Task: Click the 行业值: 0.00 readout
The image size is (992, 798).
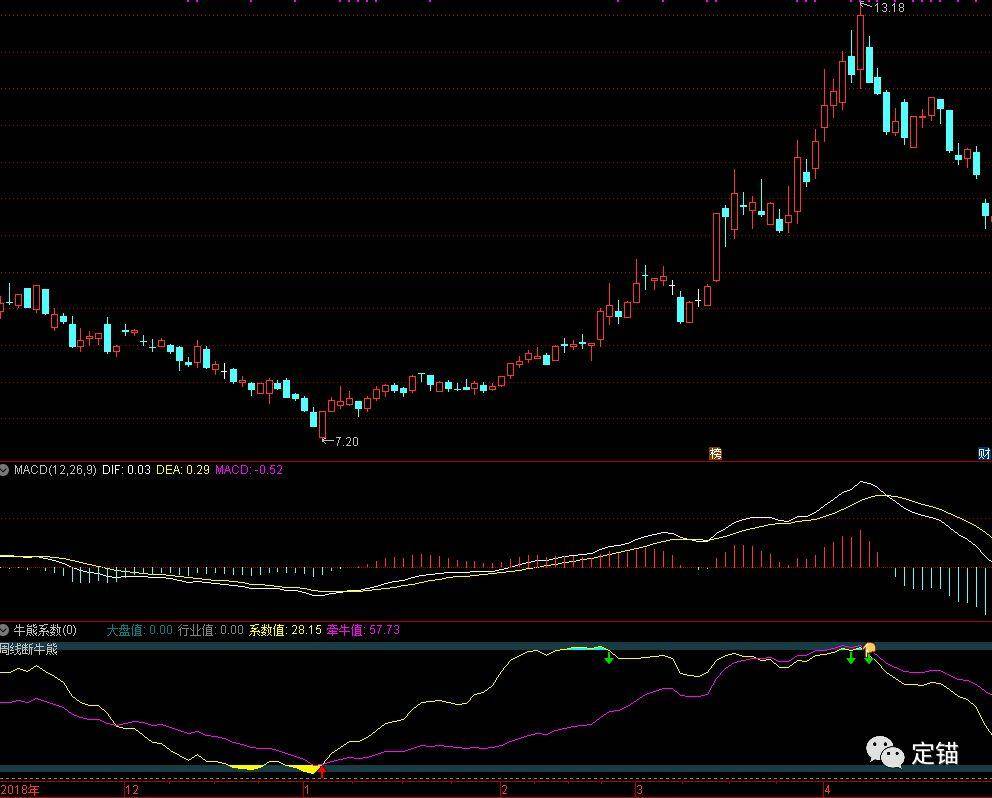Action: 211,630
